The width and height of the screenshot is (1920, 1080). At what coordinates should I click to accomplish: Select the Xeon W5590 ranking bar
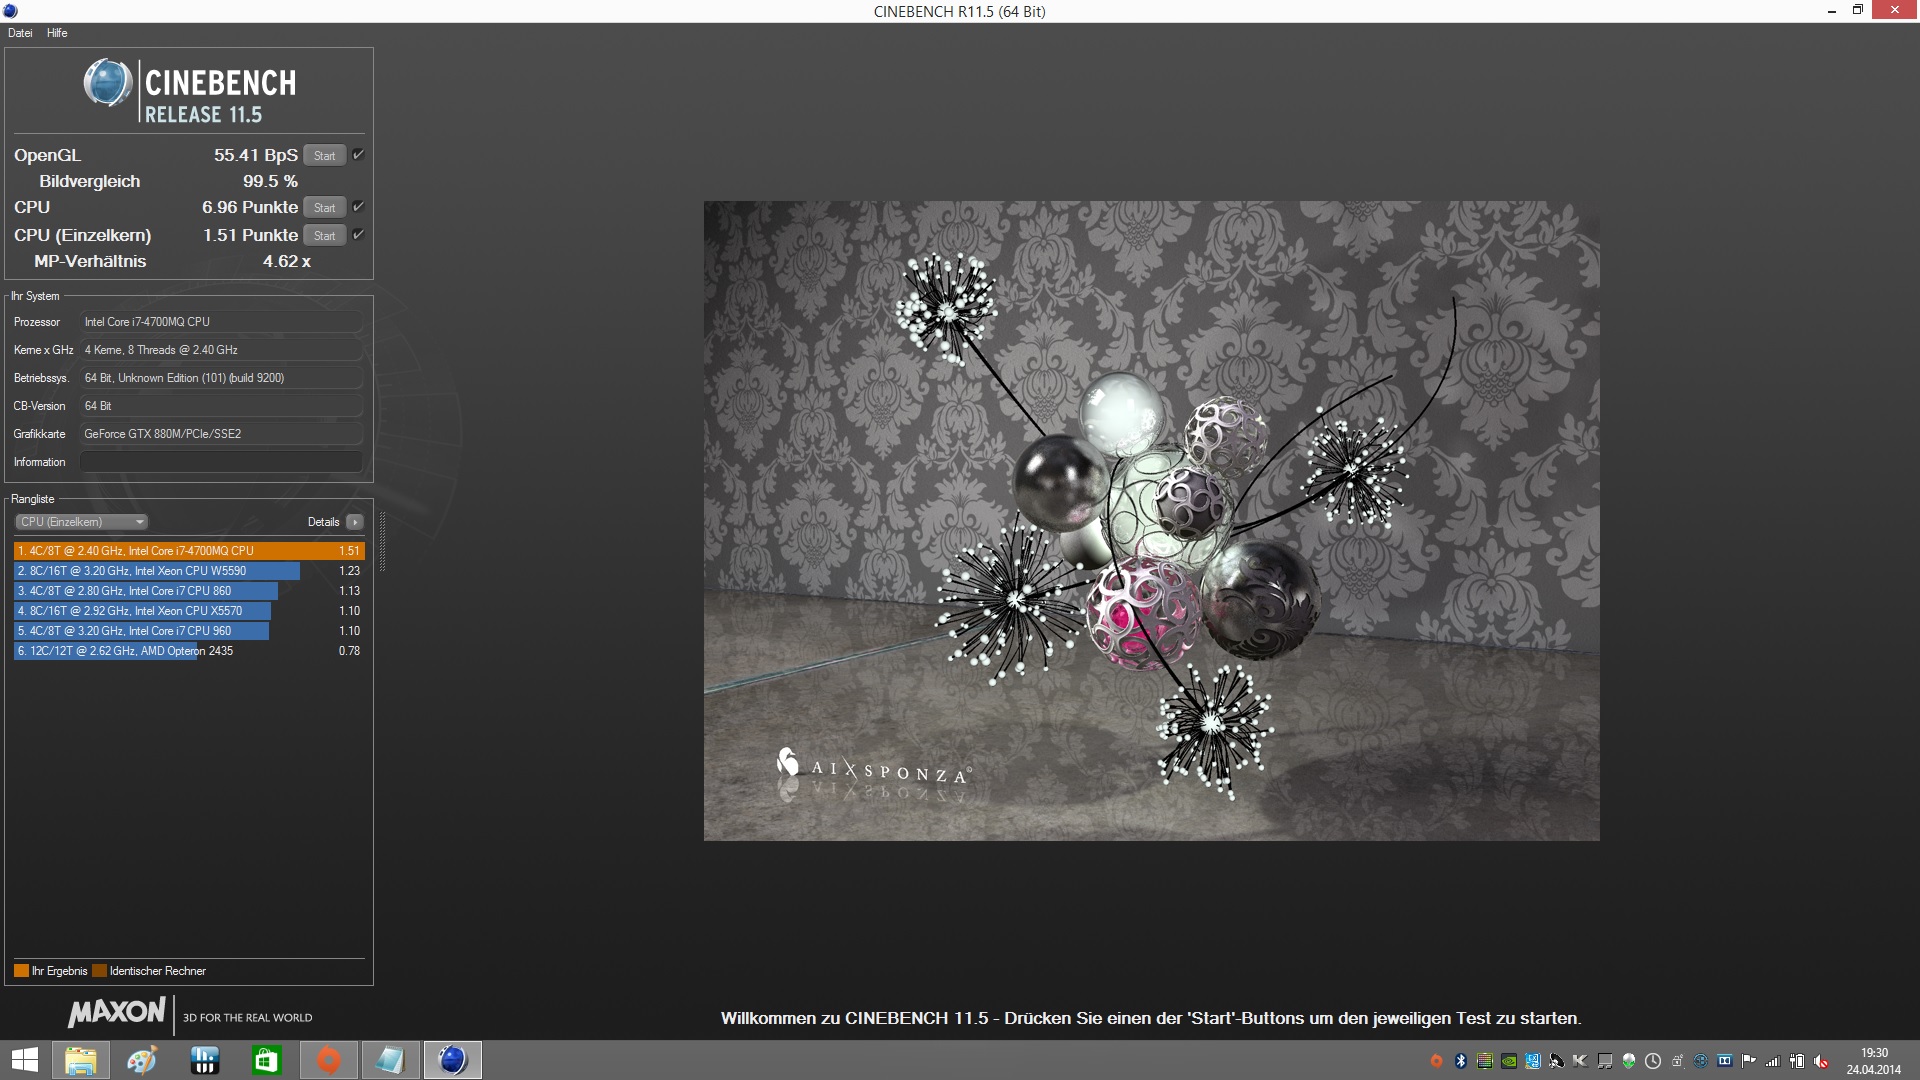pyautogui.click(x=157, y=571)
